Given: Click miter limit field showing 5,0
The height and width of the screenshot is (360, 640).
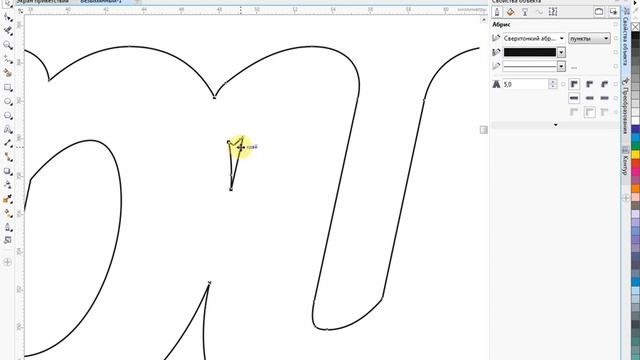Looking at the screenshot, I should 526,84.
